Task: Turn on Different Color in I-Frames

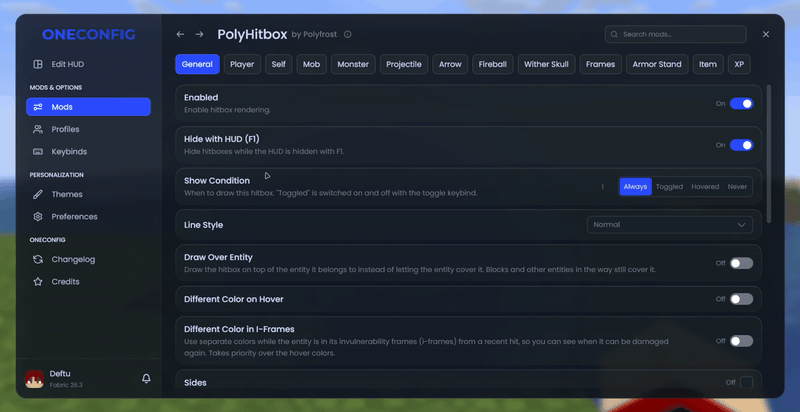Action: coord(741,341)
